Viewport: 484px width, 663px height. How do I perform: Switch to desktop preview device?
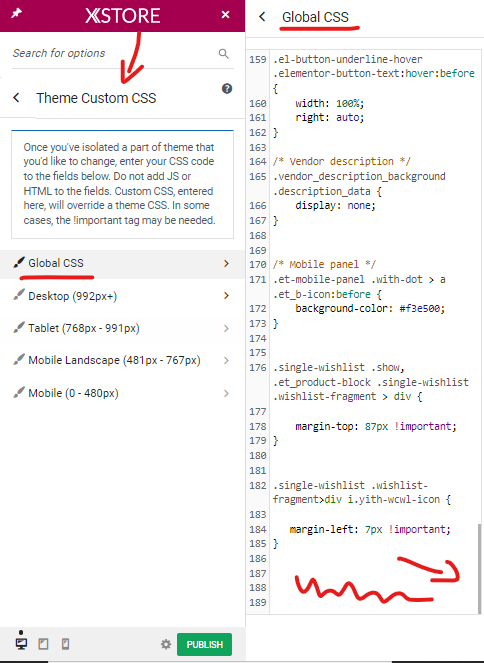tap(21, 644)
